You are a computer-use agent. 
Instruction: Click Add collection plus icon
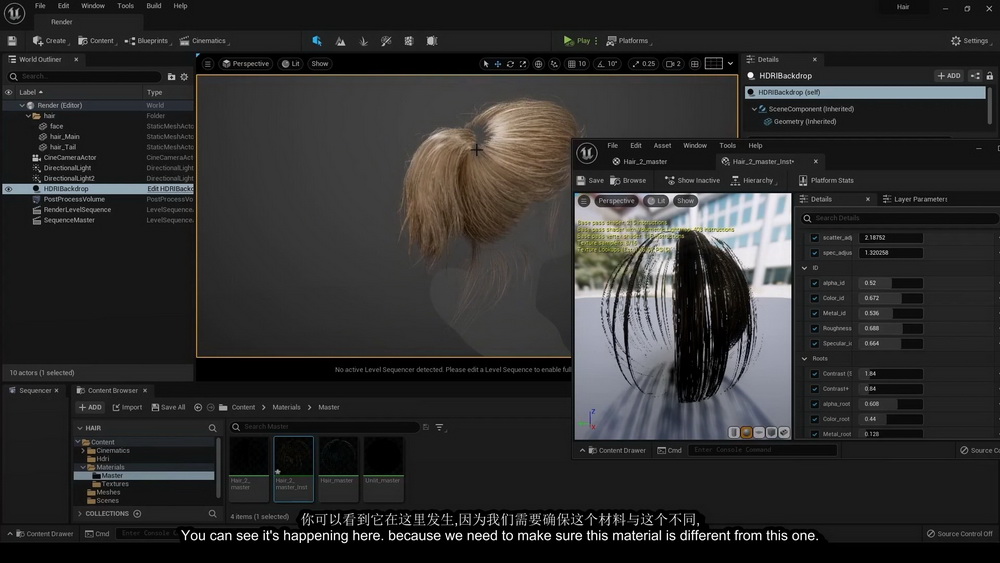click(137, 514)
